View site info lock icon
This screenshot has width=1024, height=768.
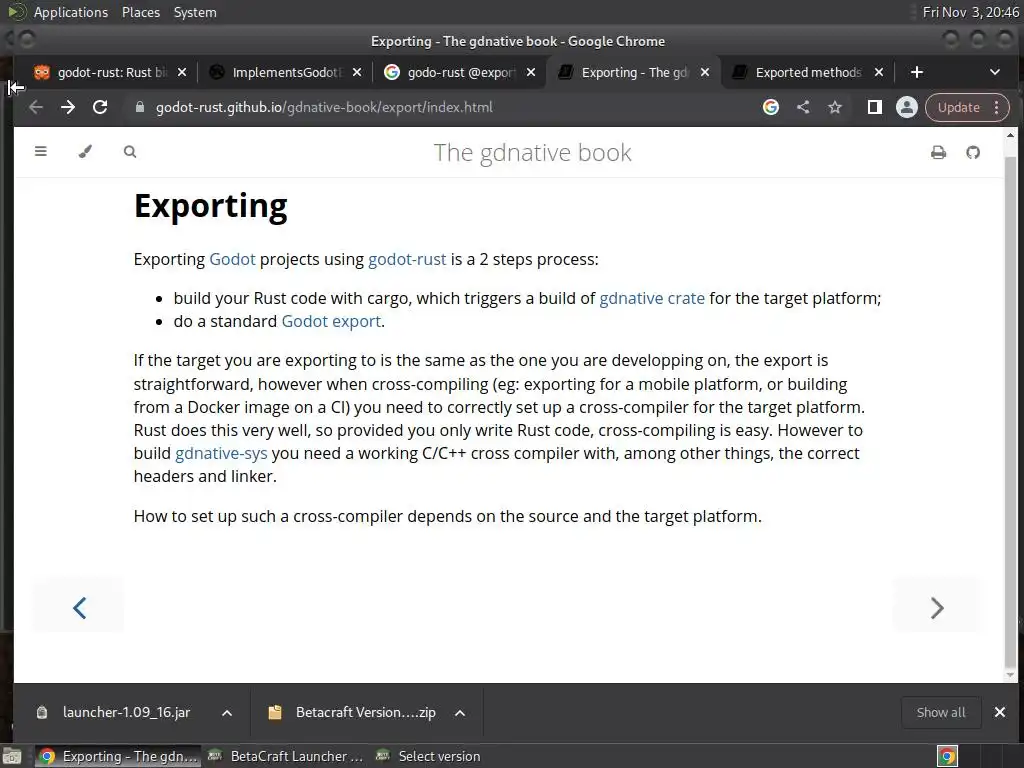point(139,107)
